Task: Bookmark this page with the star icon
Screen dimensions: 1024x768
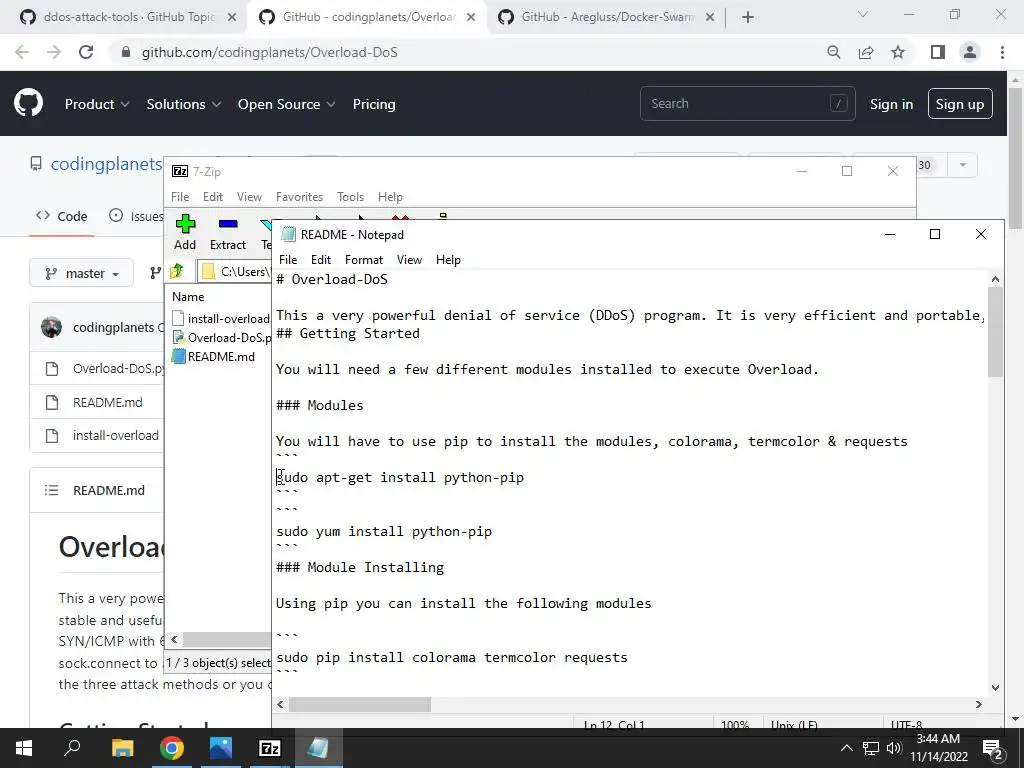Action: click(898, 52)
